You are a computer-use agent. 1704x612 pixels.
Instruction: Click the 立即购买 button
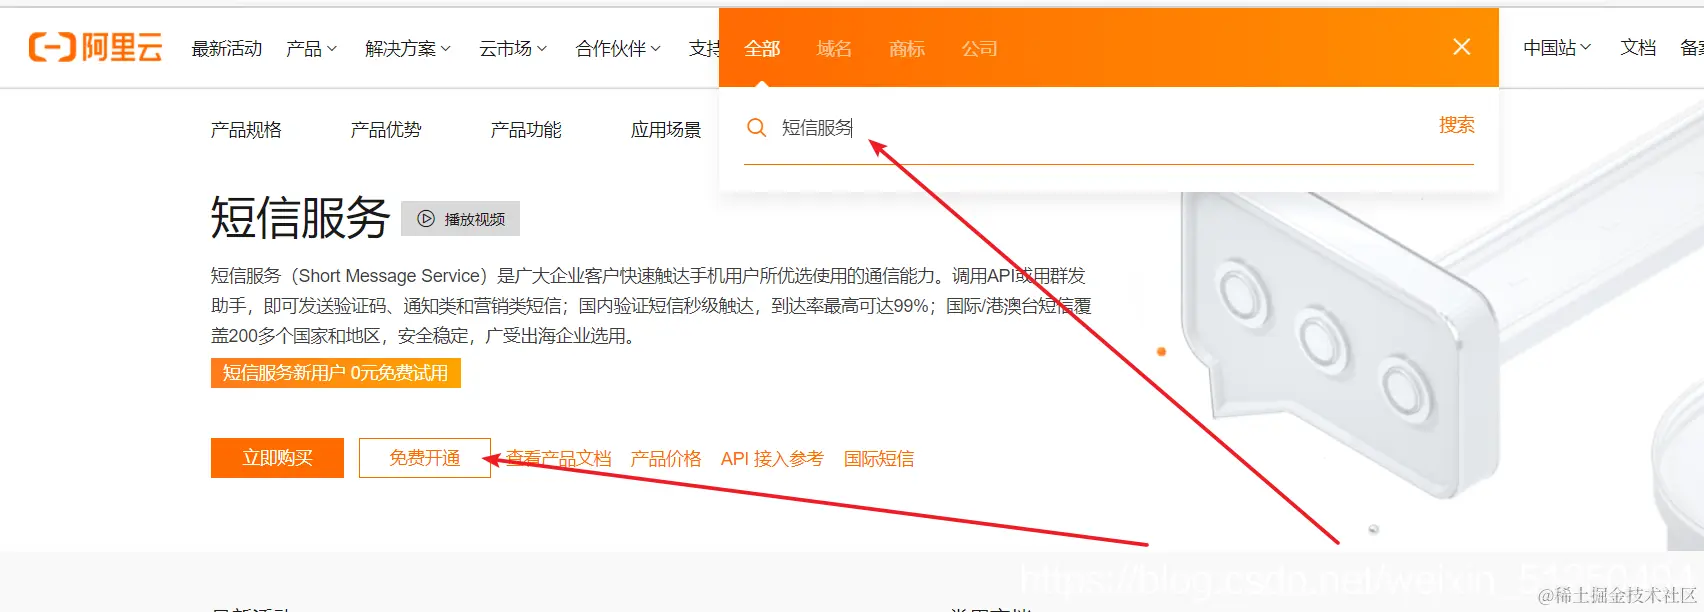(x=277, y=458)
